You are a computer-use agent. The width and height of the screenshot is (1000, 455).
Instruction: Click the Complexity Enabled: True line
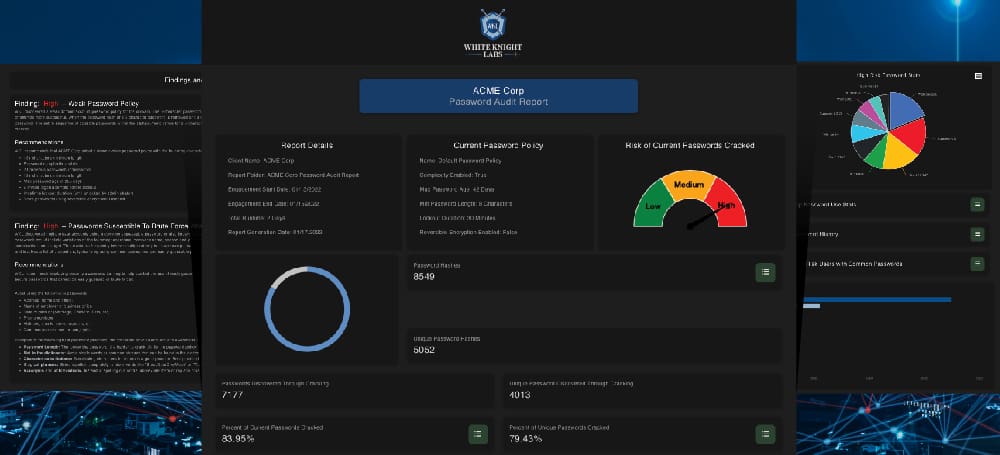454,175
